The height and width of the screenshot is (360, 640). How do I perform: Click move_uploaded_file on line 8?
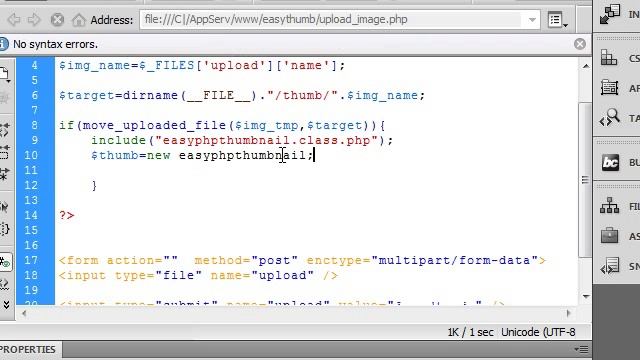pos(154,125)
